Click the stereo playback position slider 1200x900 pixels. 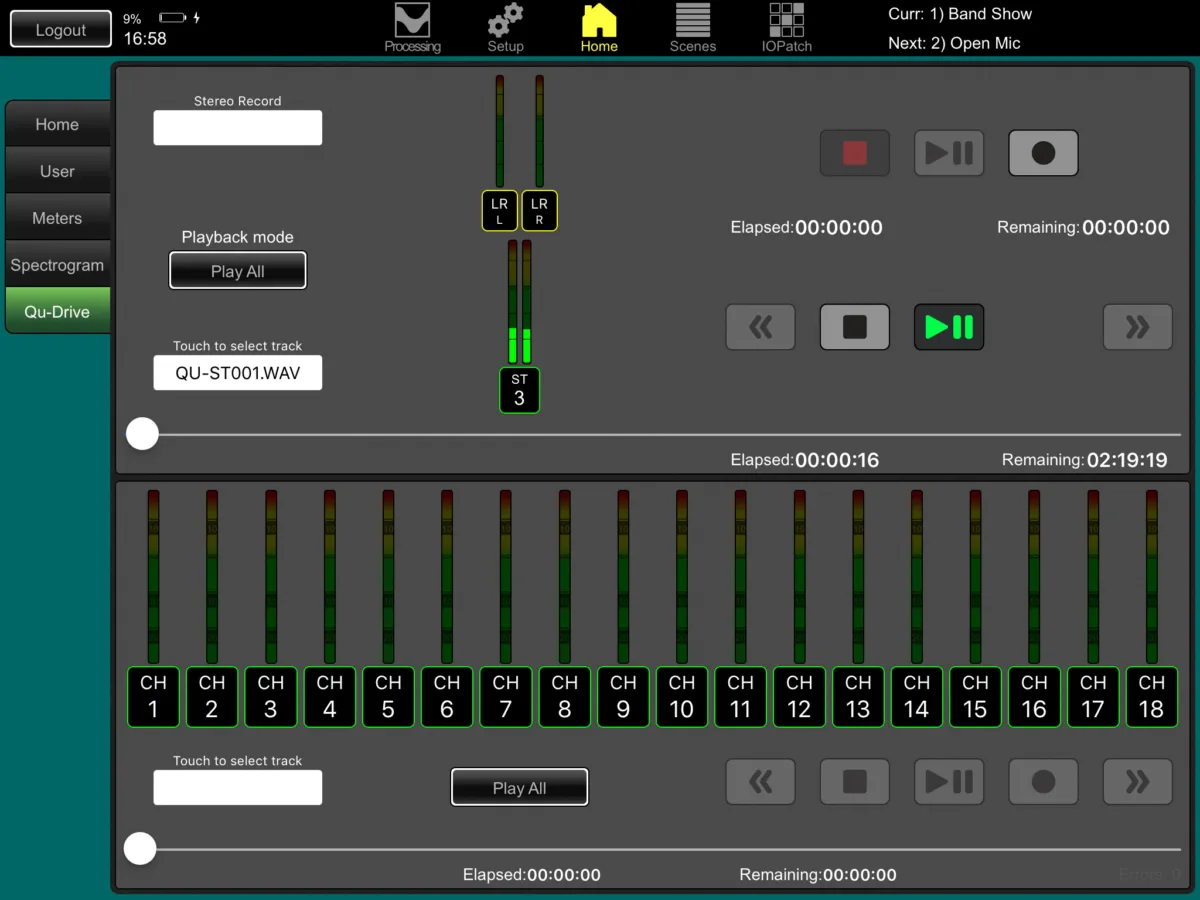tap(652, 435)
